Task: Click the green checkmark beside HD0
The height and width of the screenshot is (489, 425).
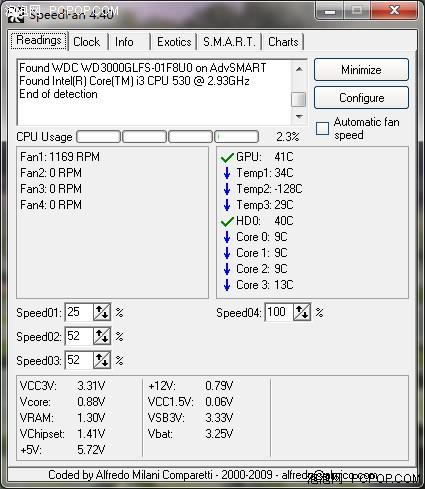Action: [x=227, y=221]
